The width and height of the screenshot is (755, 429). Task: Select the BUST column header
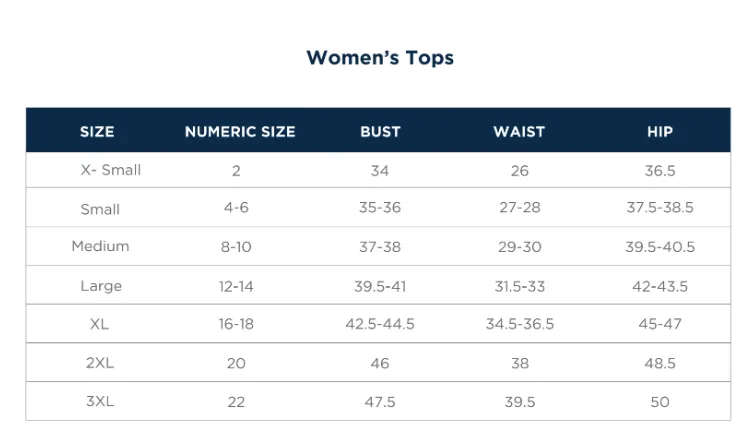[380, 132]
